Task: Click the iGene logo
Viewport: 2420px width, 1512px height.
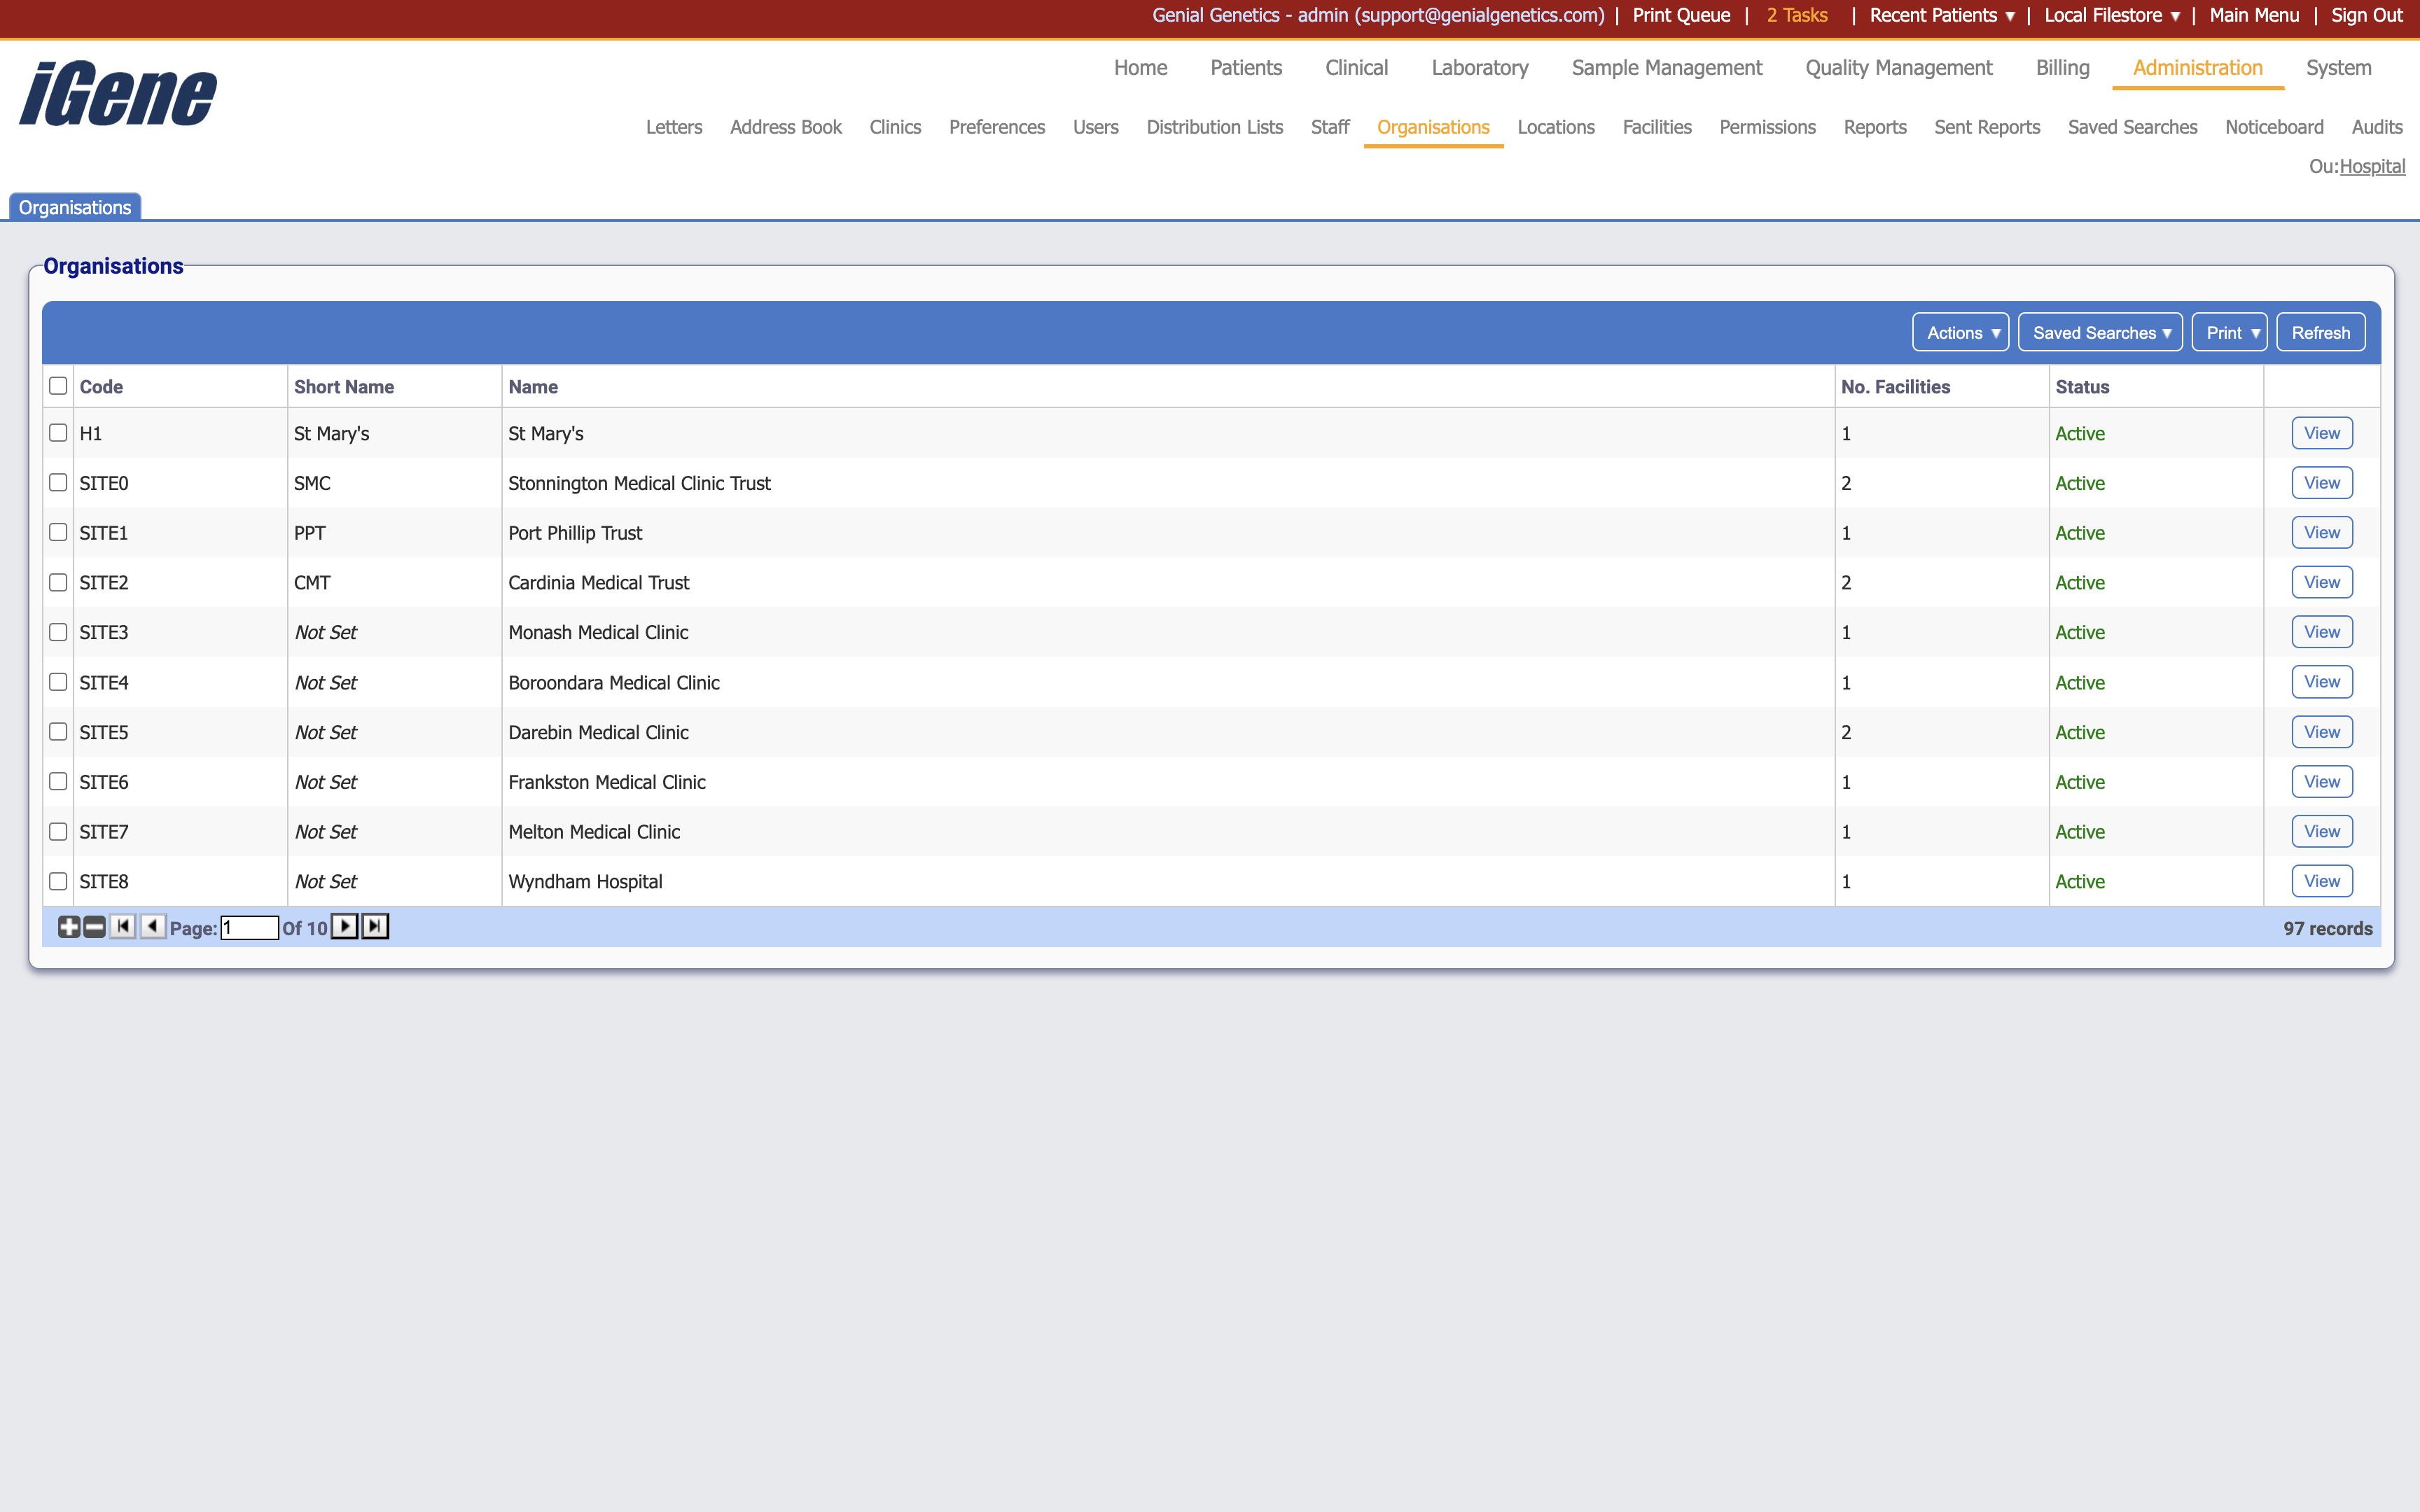Action: [116, 92]
